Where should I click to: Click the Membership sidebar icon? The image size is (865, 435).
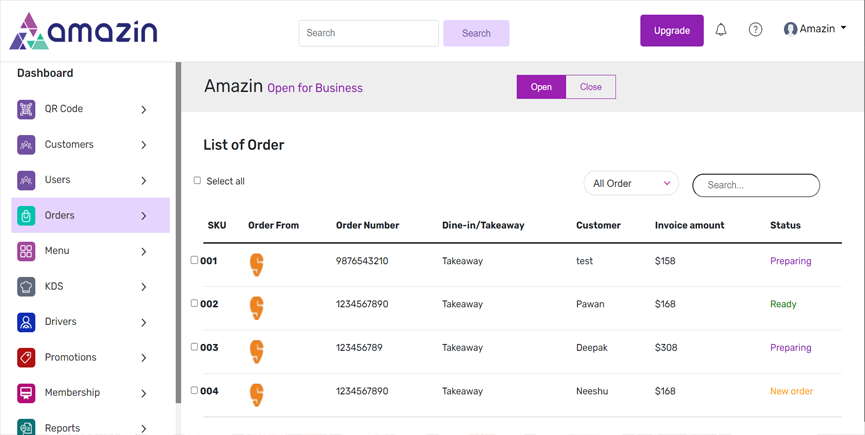point(26,393)
